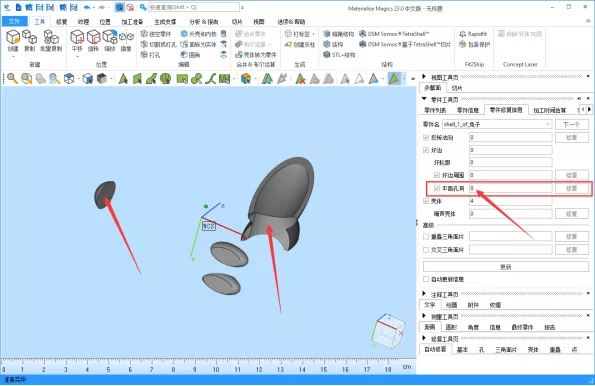
Task: Click the RapidFit tool
Action: (473, 34)
